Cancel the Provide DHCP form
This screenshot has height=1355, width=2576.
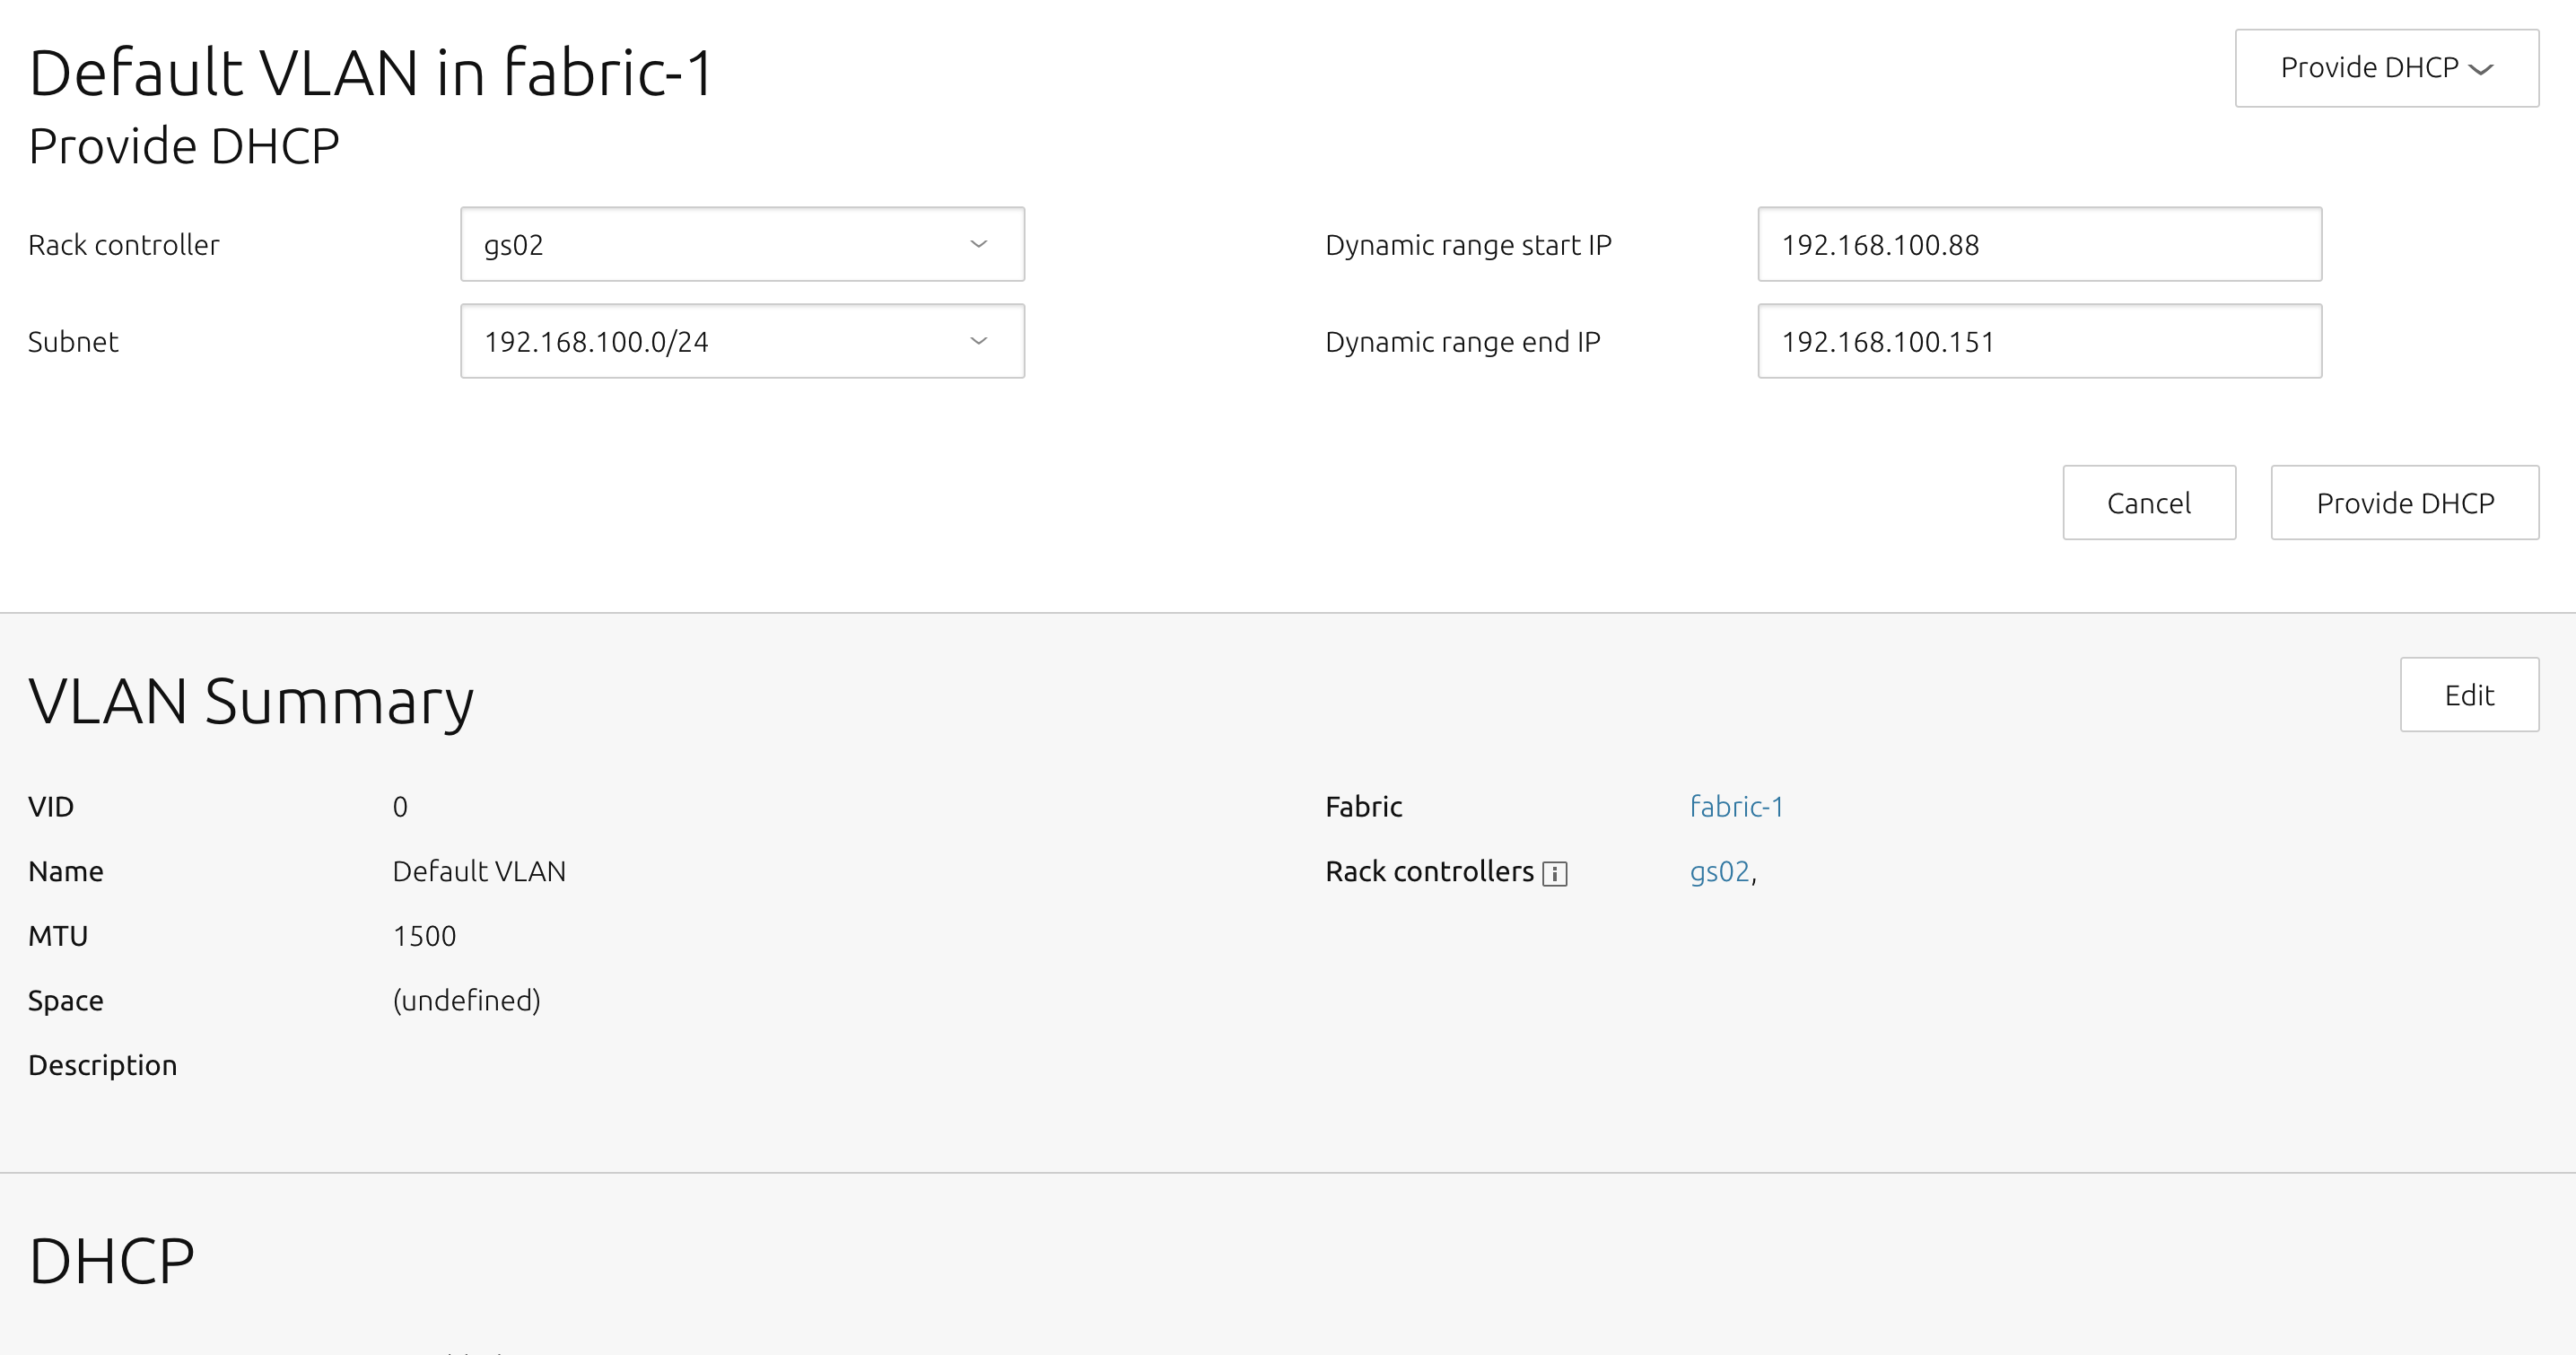click(x=2148, y=502)
